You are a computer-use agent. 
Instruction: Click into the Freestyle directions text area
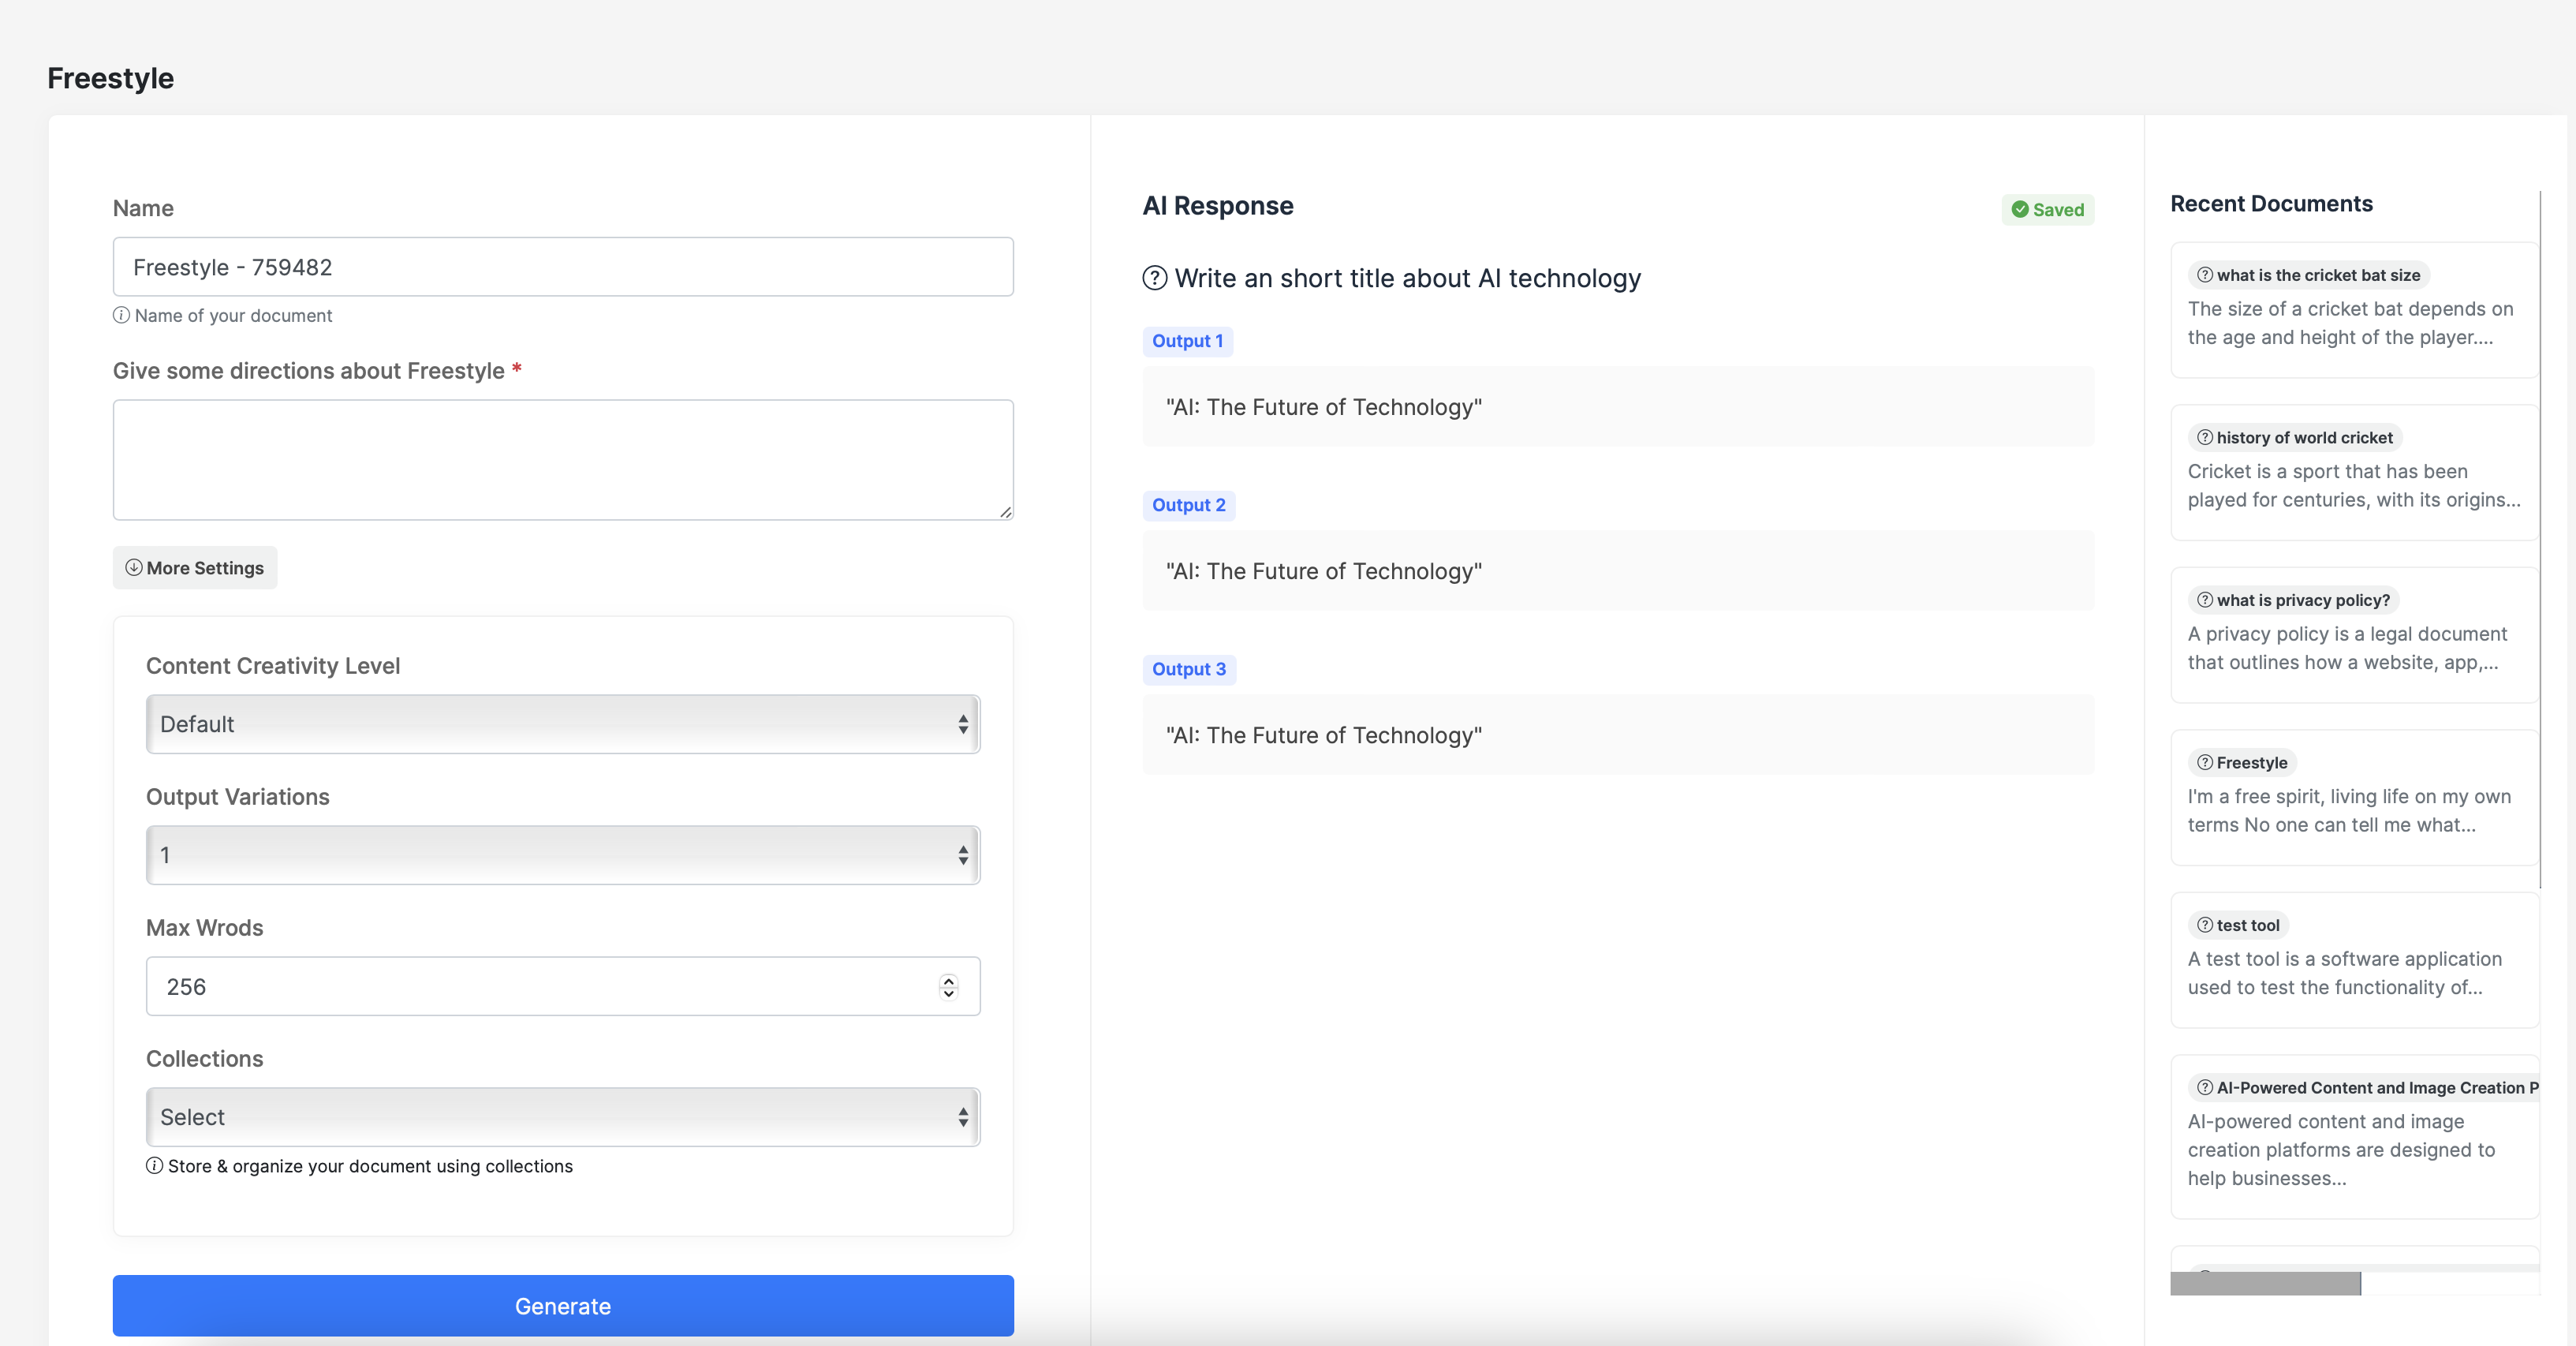562,460
